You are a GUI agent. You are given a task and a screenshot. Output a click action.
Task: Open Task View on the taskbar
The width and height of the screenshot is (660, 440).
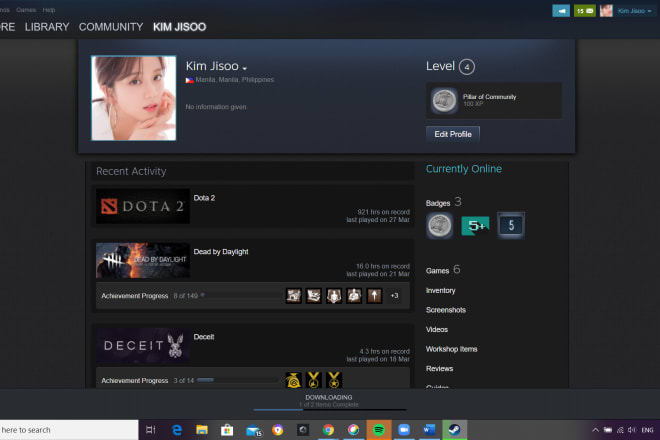(151, 430)
